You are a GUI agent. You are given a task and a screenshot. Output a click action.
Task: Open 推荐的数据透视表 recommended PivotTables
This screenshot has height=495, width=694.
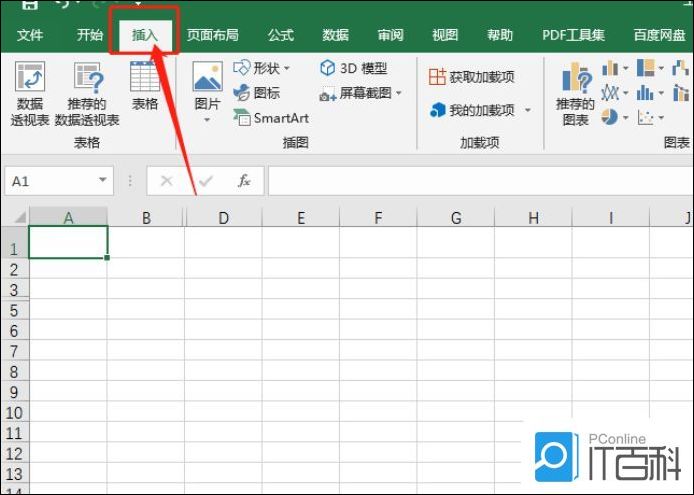pos(87,93)
